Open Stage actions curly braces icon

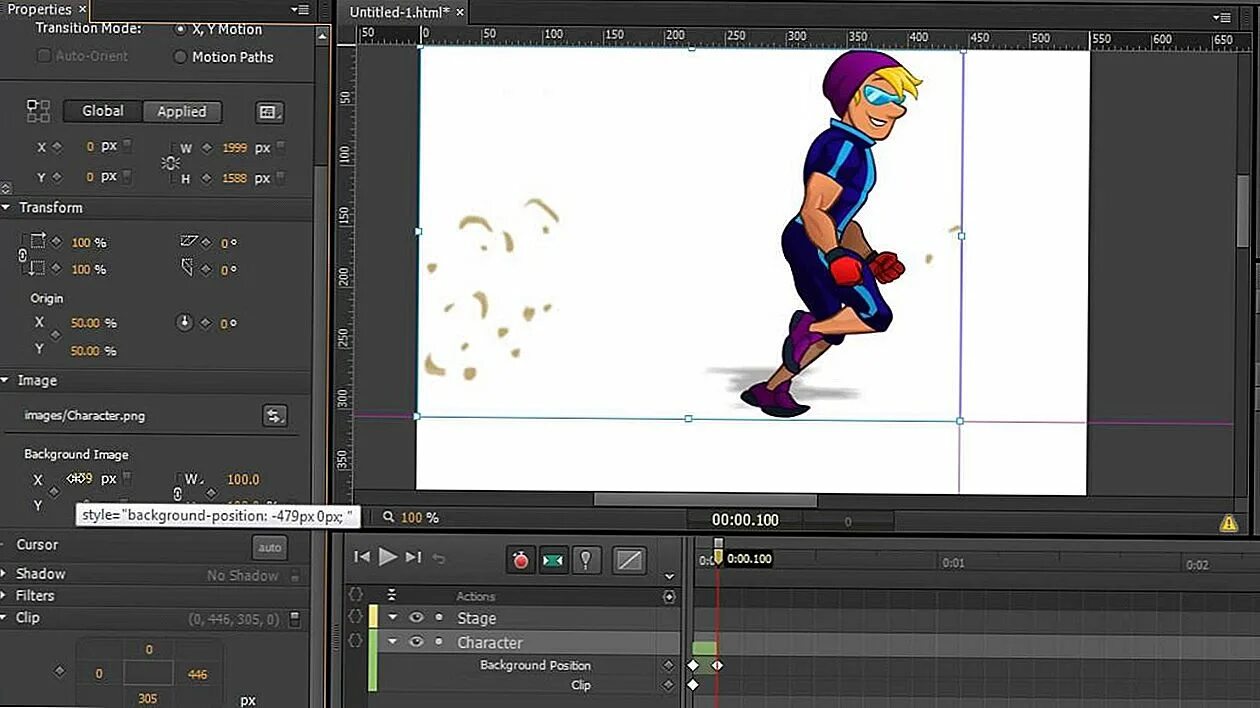[355, 618]
